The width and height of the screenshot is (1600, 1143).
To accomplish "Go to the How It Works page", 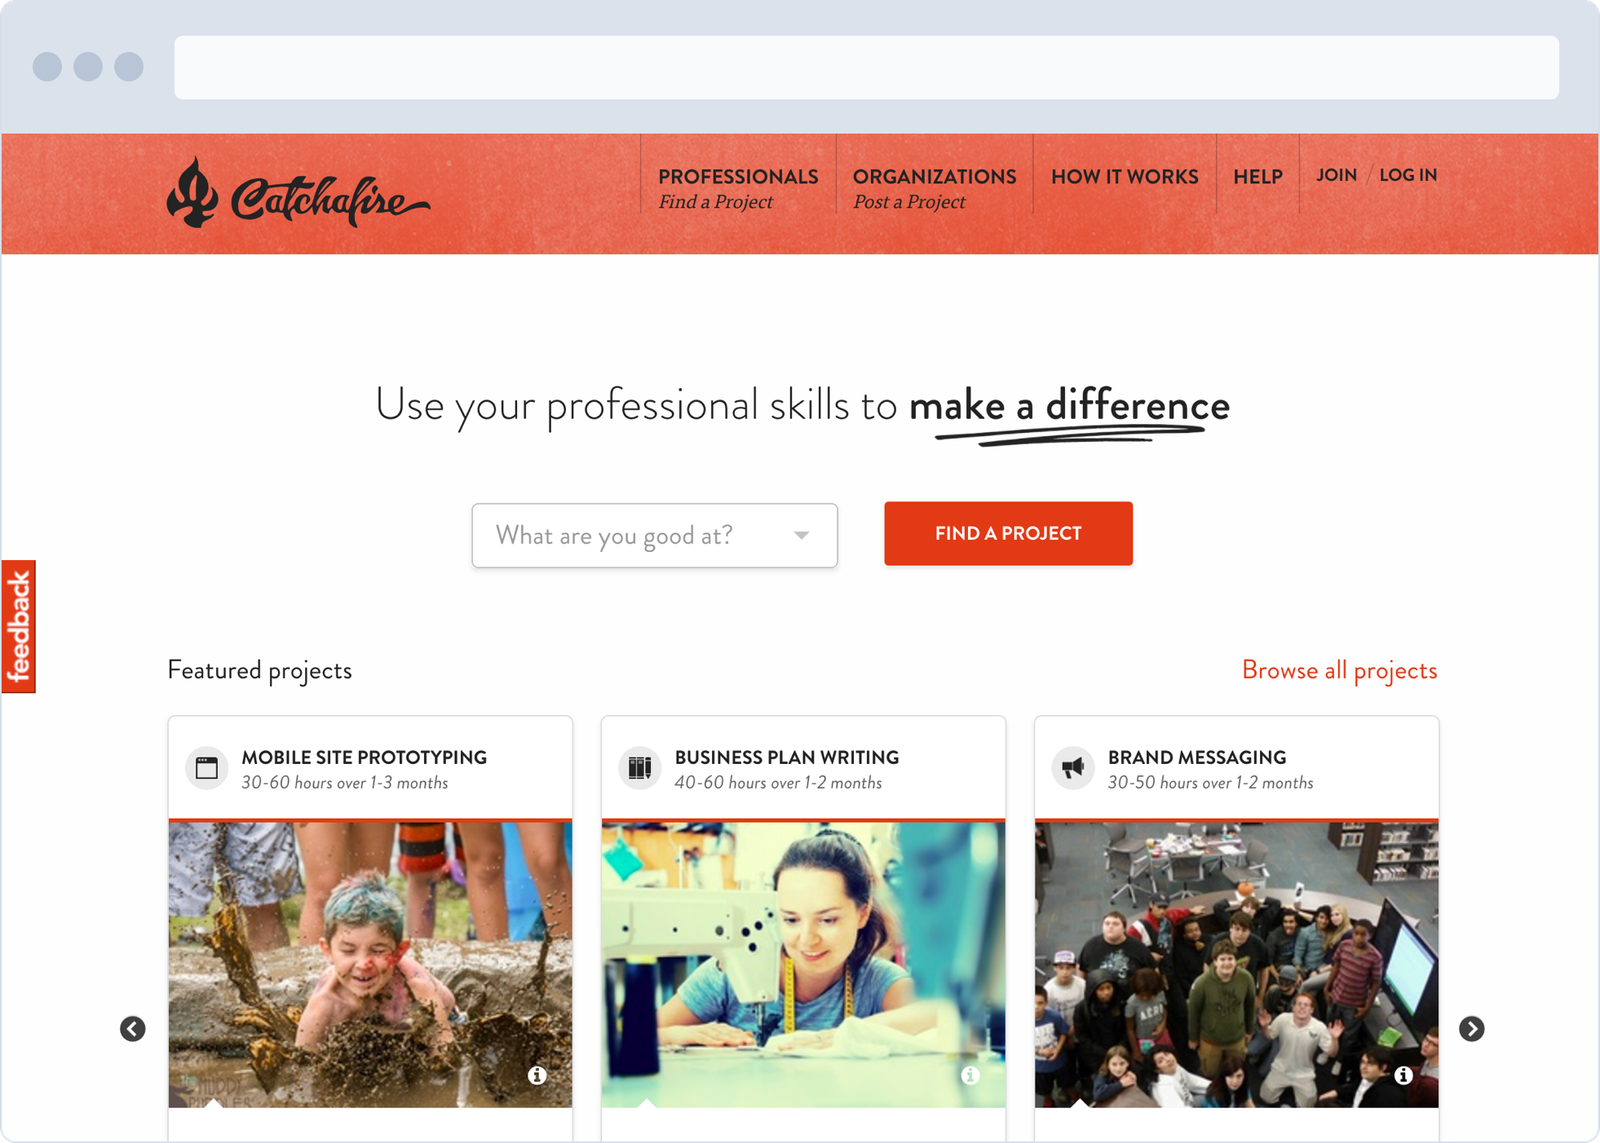I will [1125, 177].
